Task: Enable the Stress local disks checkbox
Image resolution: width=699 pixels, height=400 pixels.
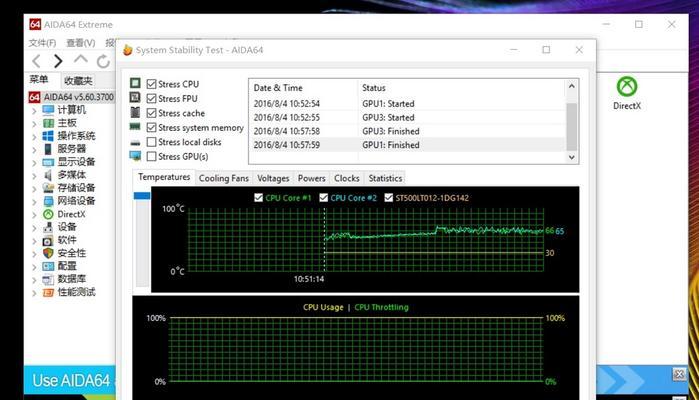Action: coord(151,142)
